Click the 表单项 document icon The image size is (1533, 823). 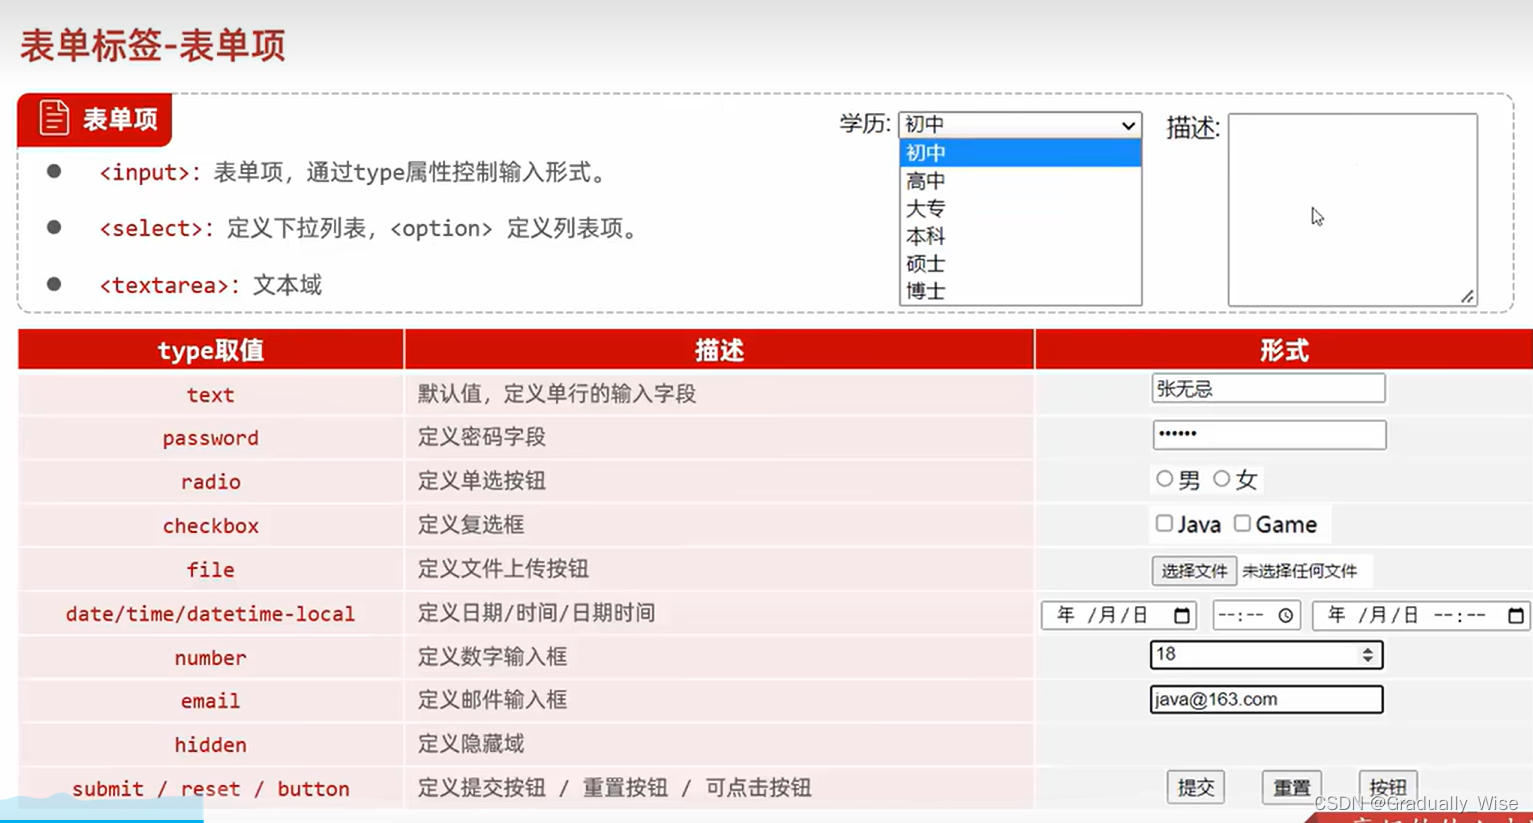54,118
